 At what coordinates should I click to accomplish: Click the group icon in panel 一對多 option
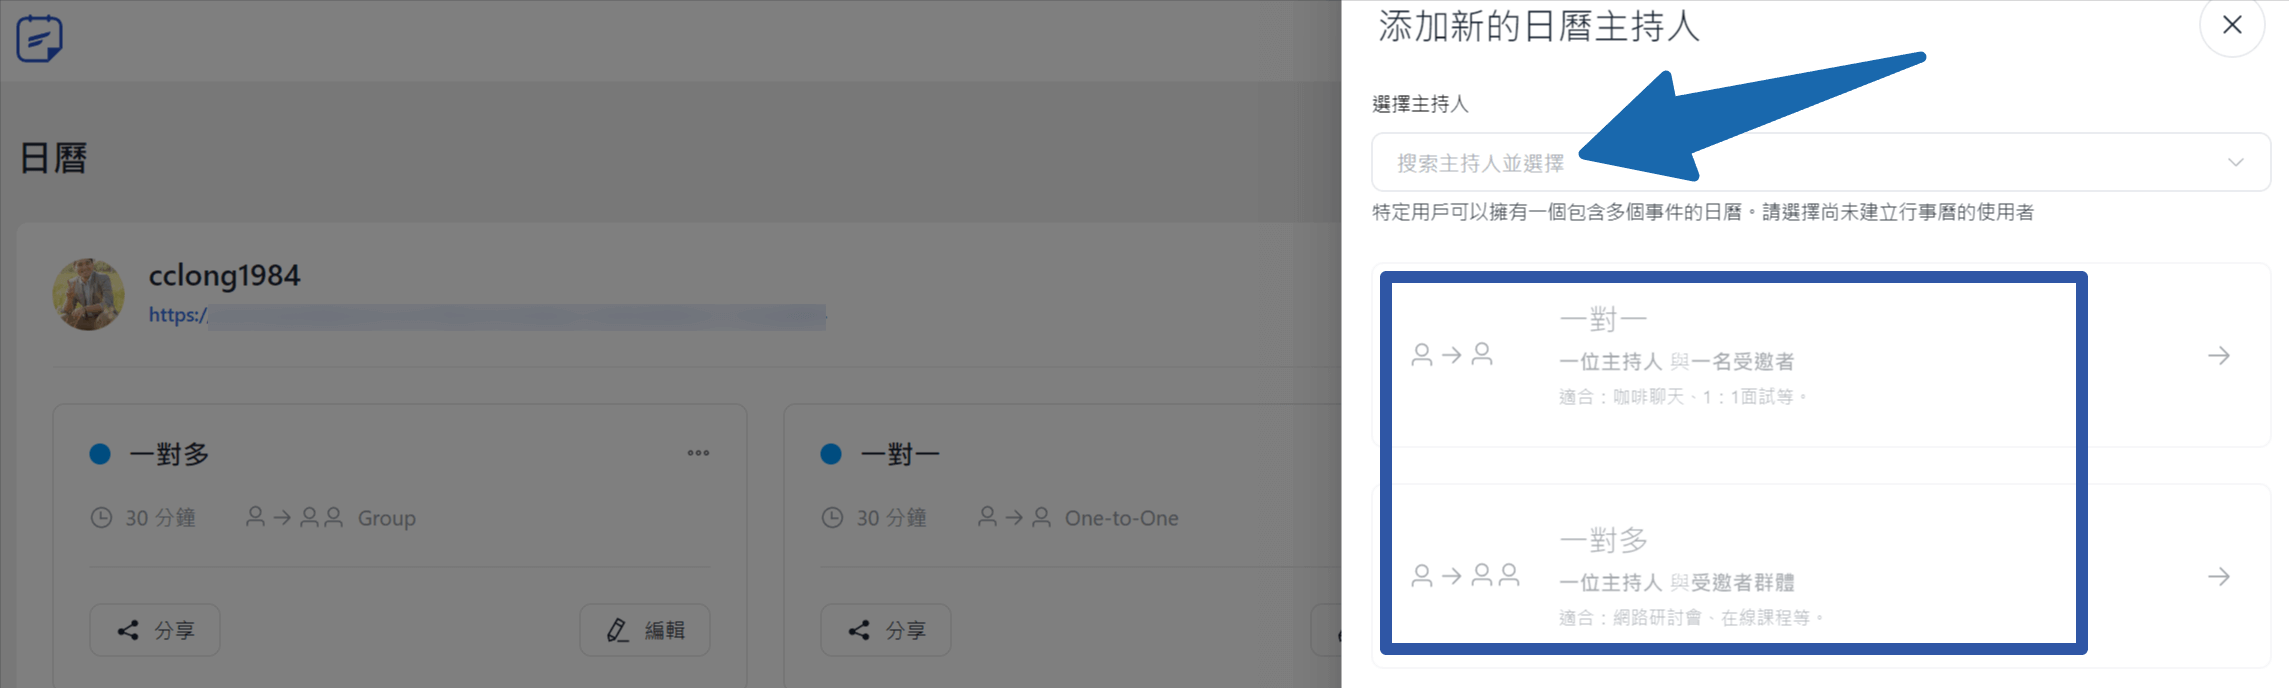(x=1465, y=575)
